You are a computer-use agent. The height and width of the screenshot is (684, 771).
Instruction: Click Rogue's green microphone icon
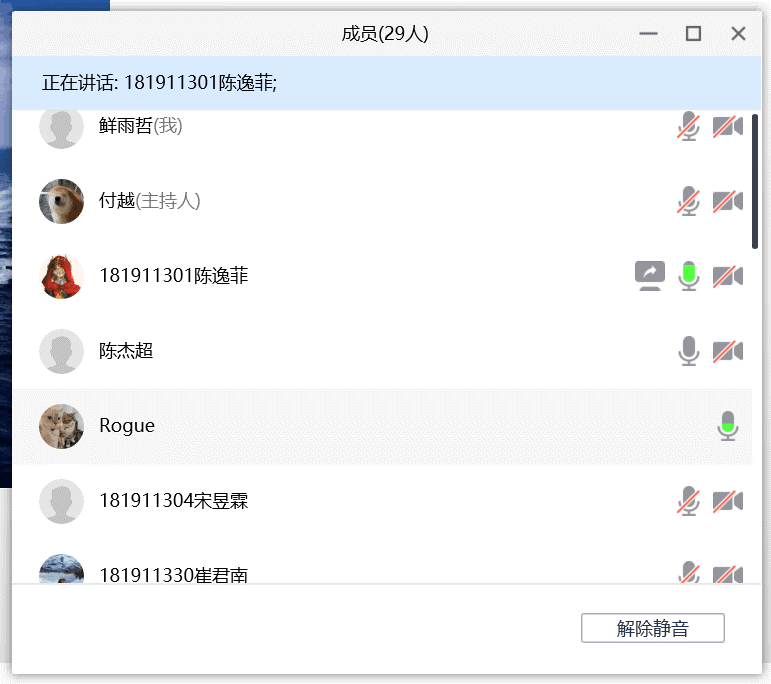click(x=728, y=426)
